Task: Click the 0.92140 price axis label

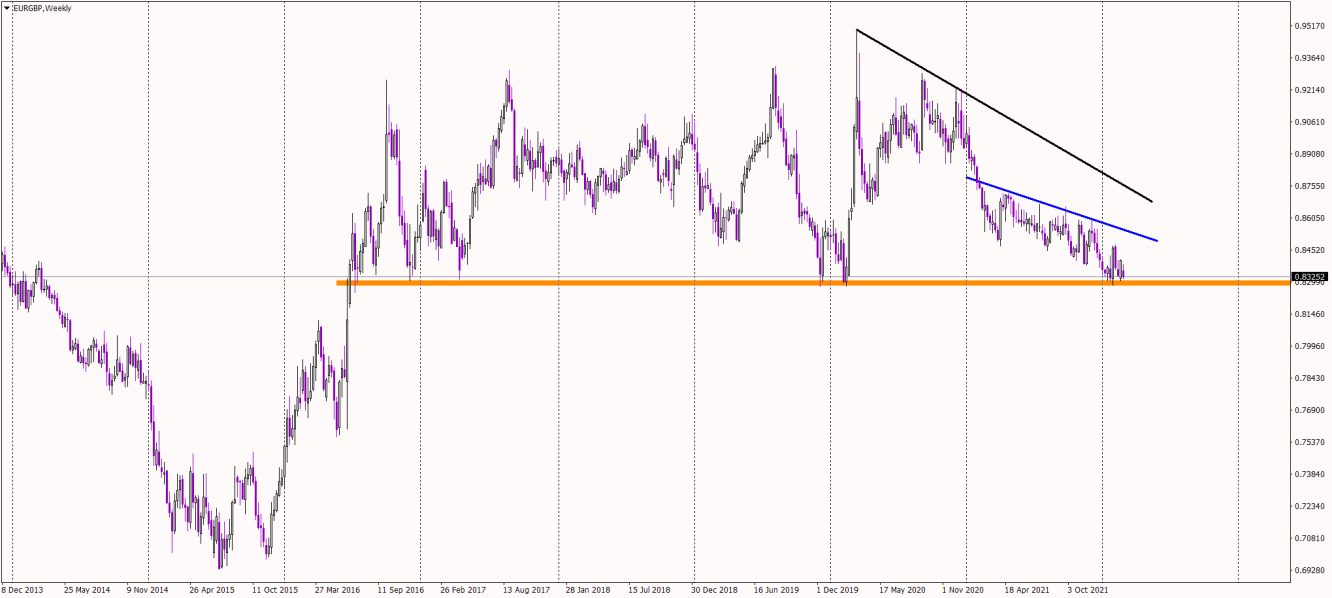Action: click(x=1309, y=90)
